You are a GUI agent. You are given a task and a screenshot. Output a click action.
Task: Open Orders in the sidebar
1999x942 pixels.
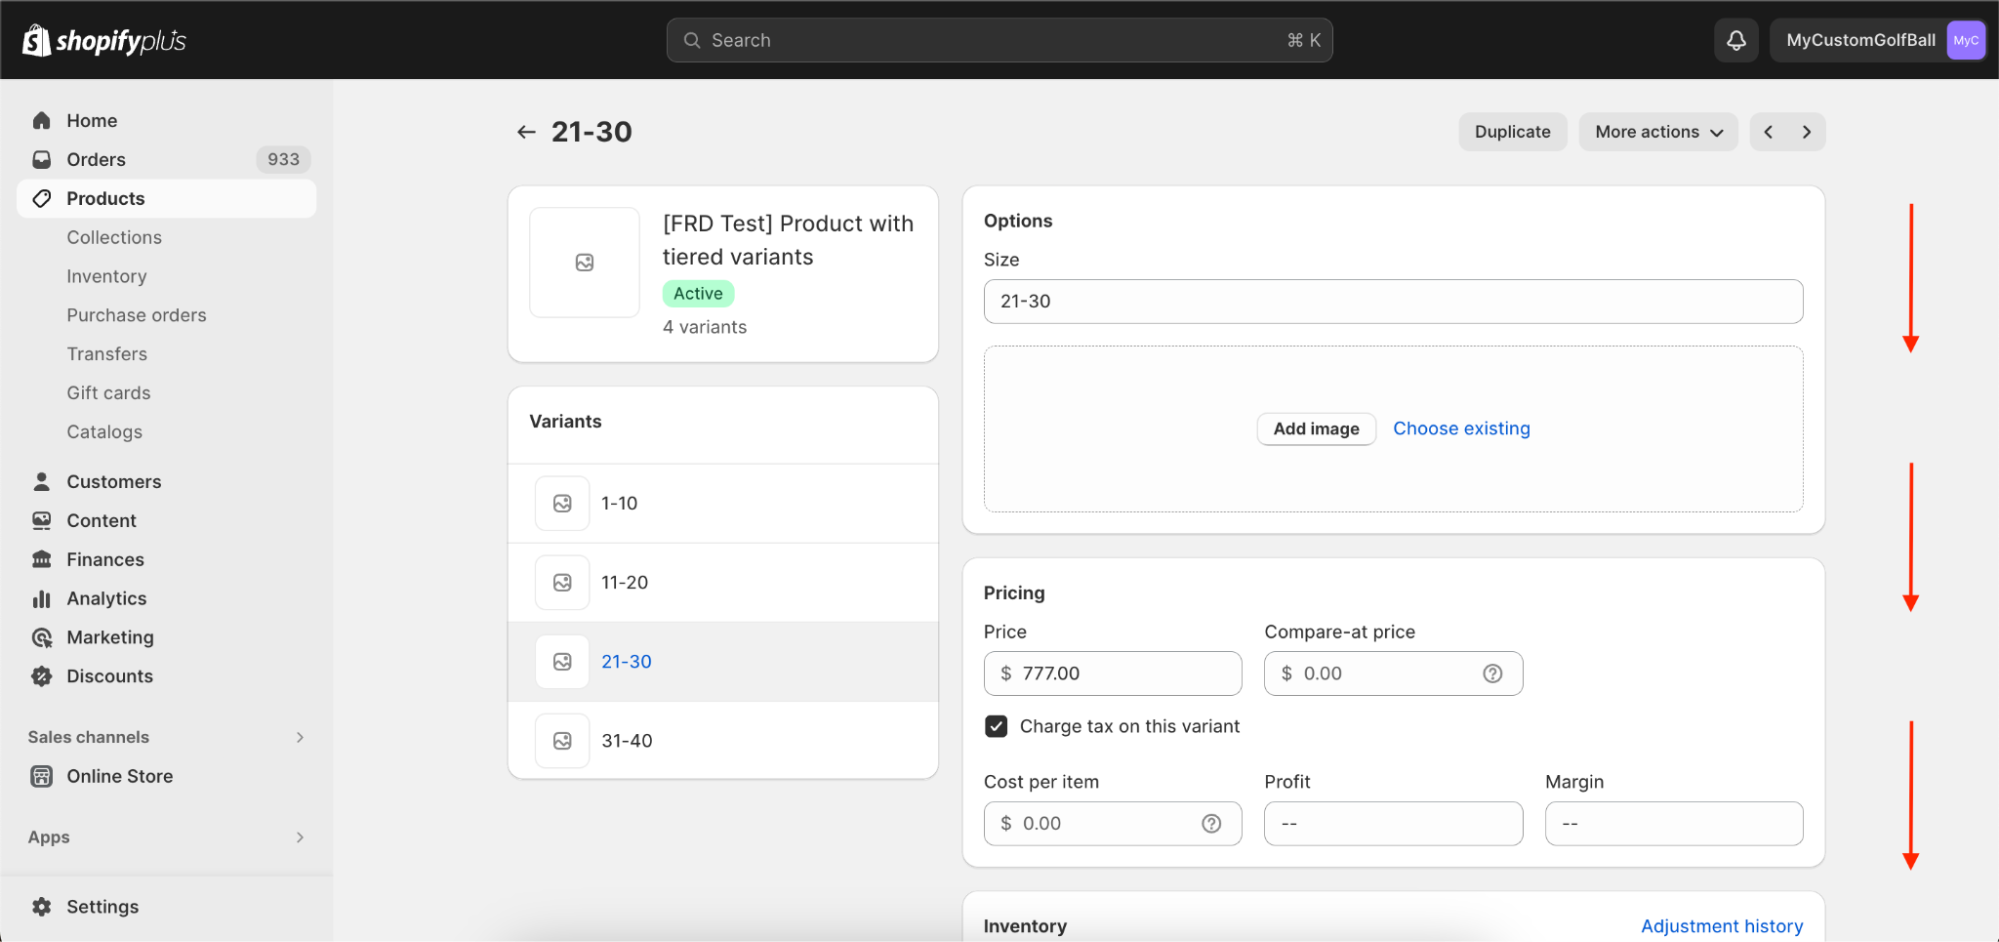click(96, 159)
